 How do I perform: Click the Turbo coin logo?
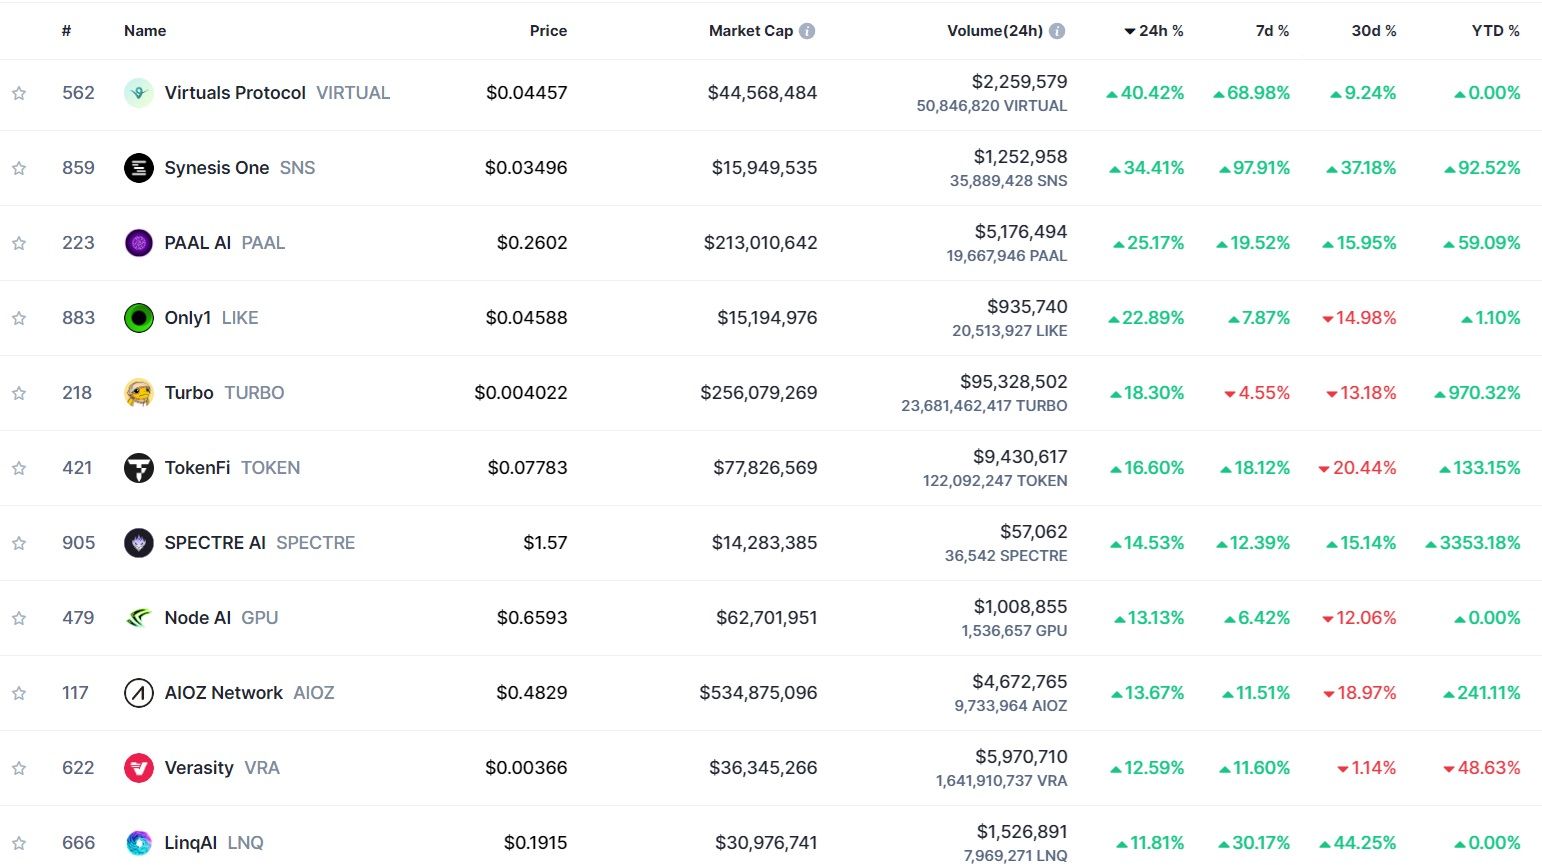(x=138, y=393)
